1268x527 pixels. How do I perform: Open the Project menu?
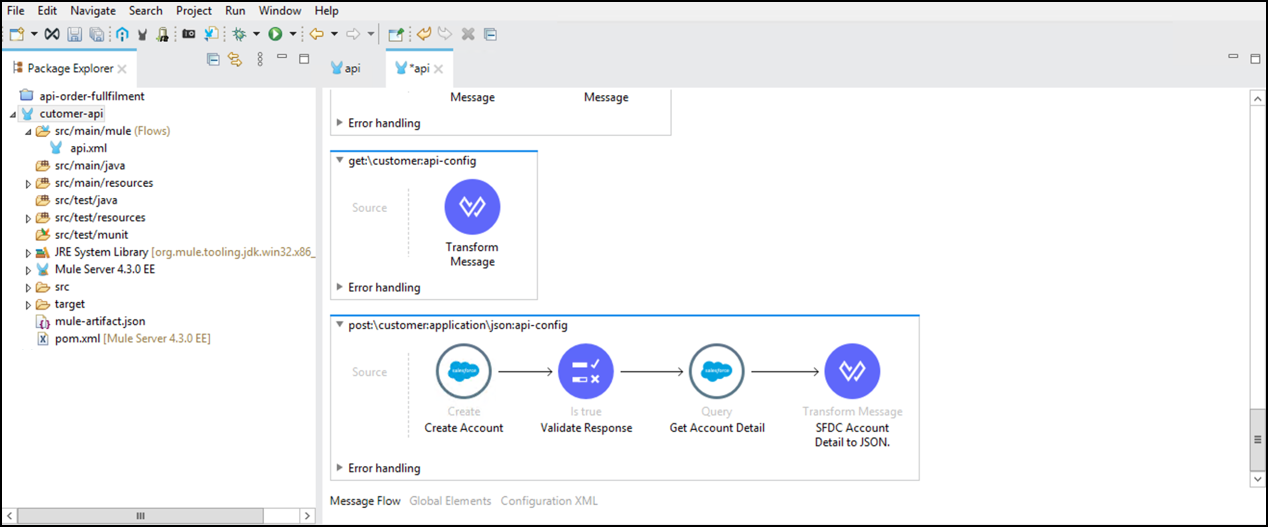click(194, 10)
